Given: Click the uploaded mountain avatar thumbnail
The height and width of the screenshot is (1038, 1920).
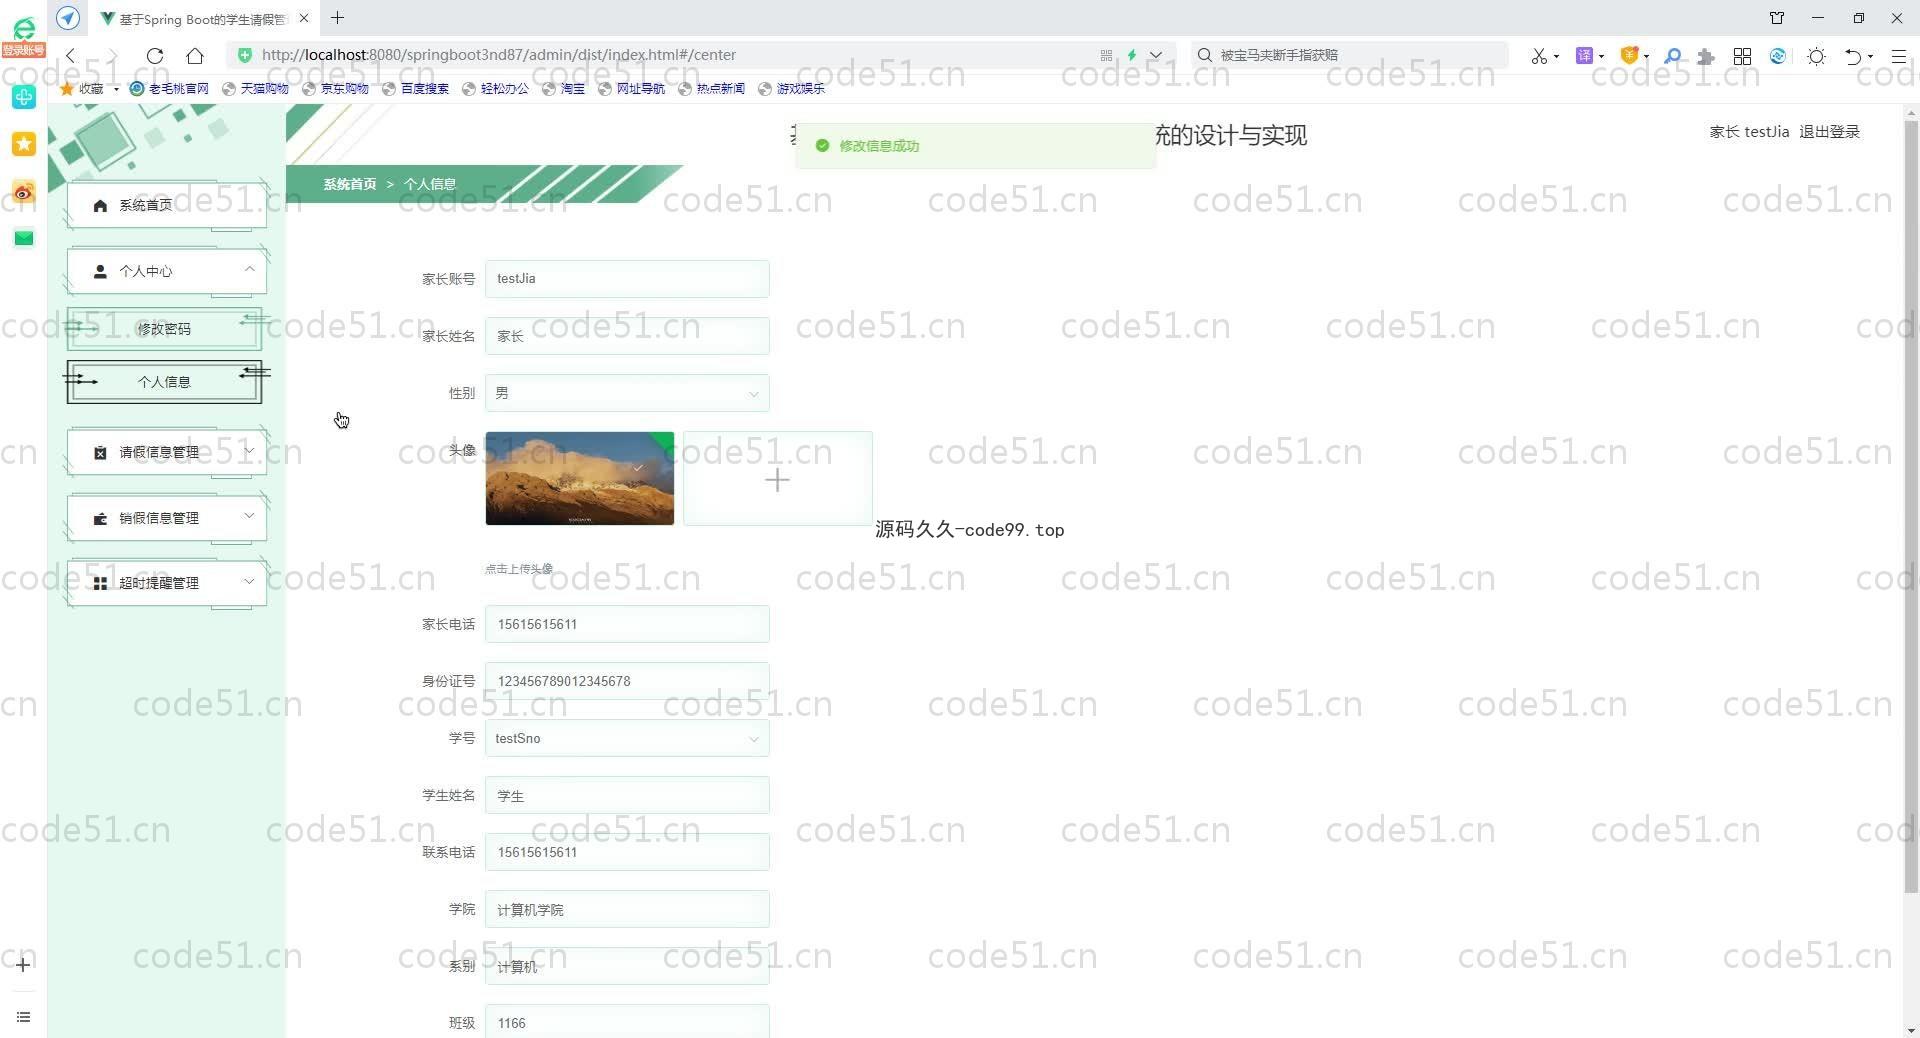Looking at the screenshot, I should click(x=579, y=479).
